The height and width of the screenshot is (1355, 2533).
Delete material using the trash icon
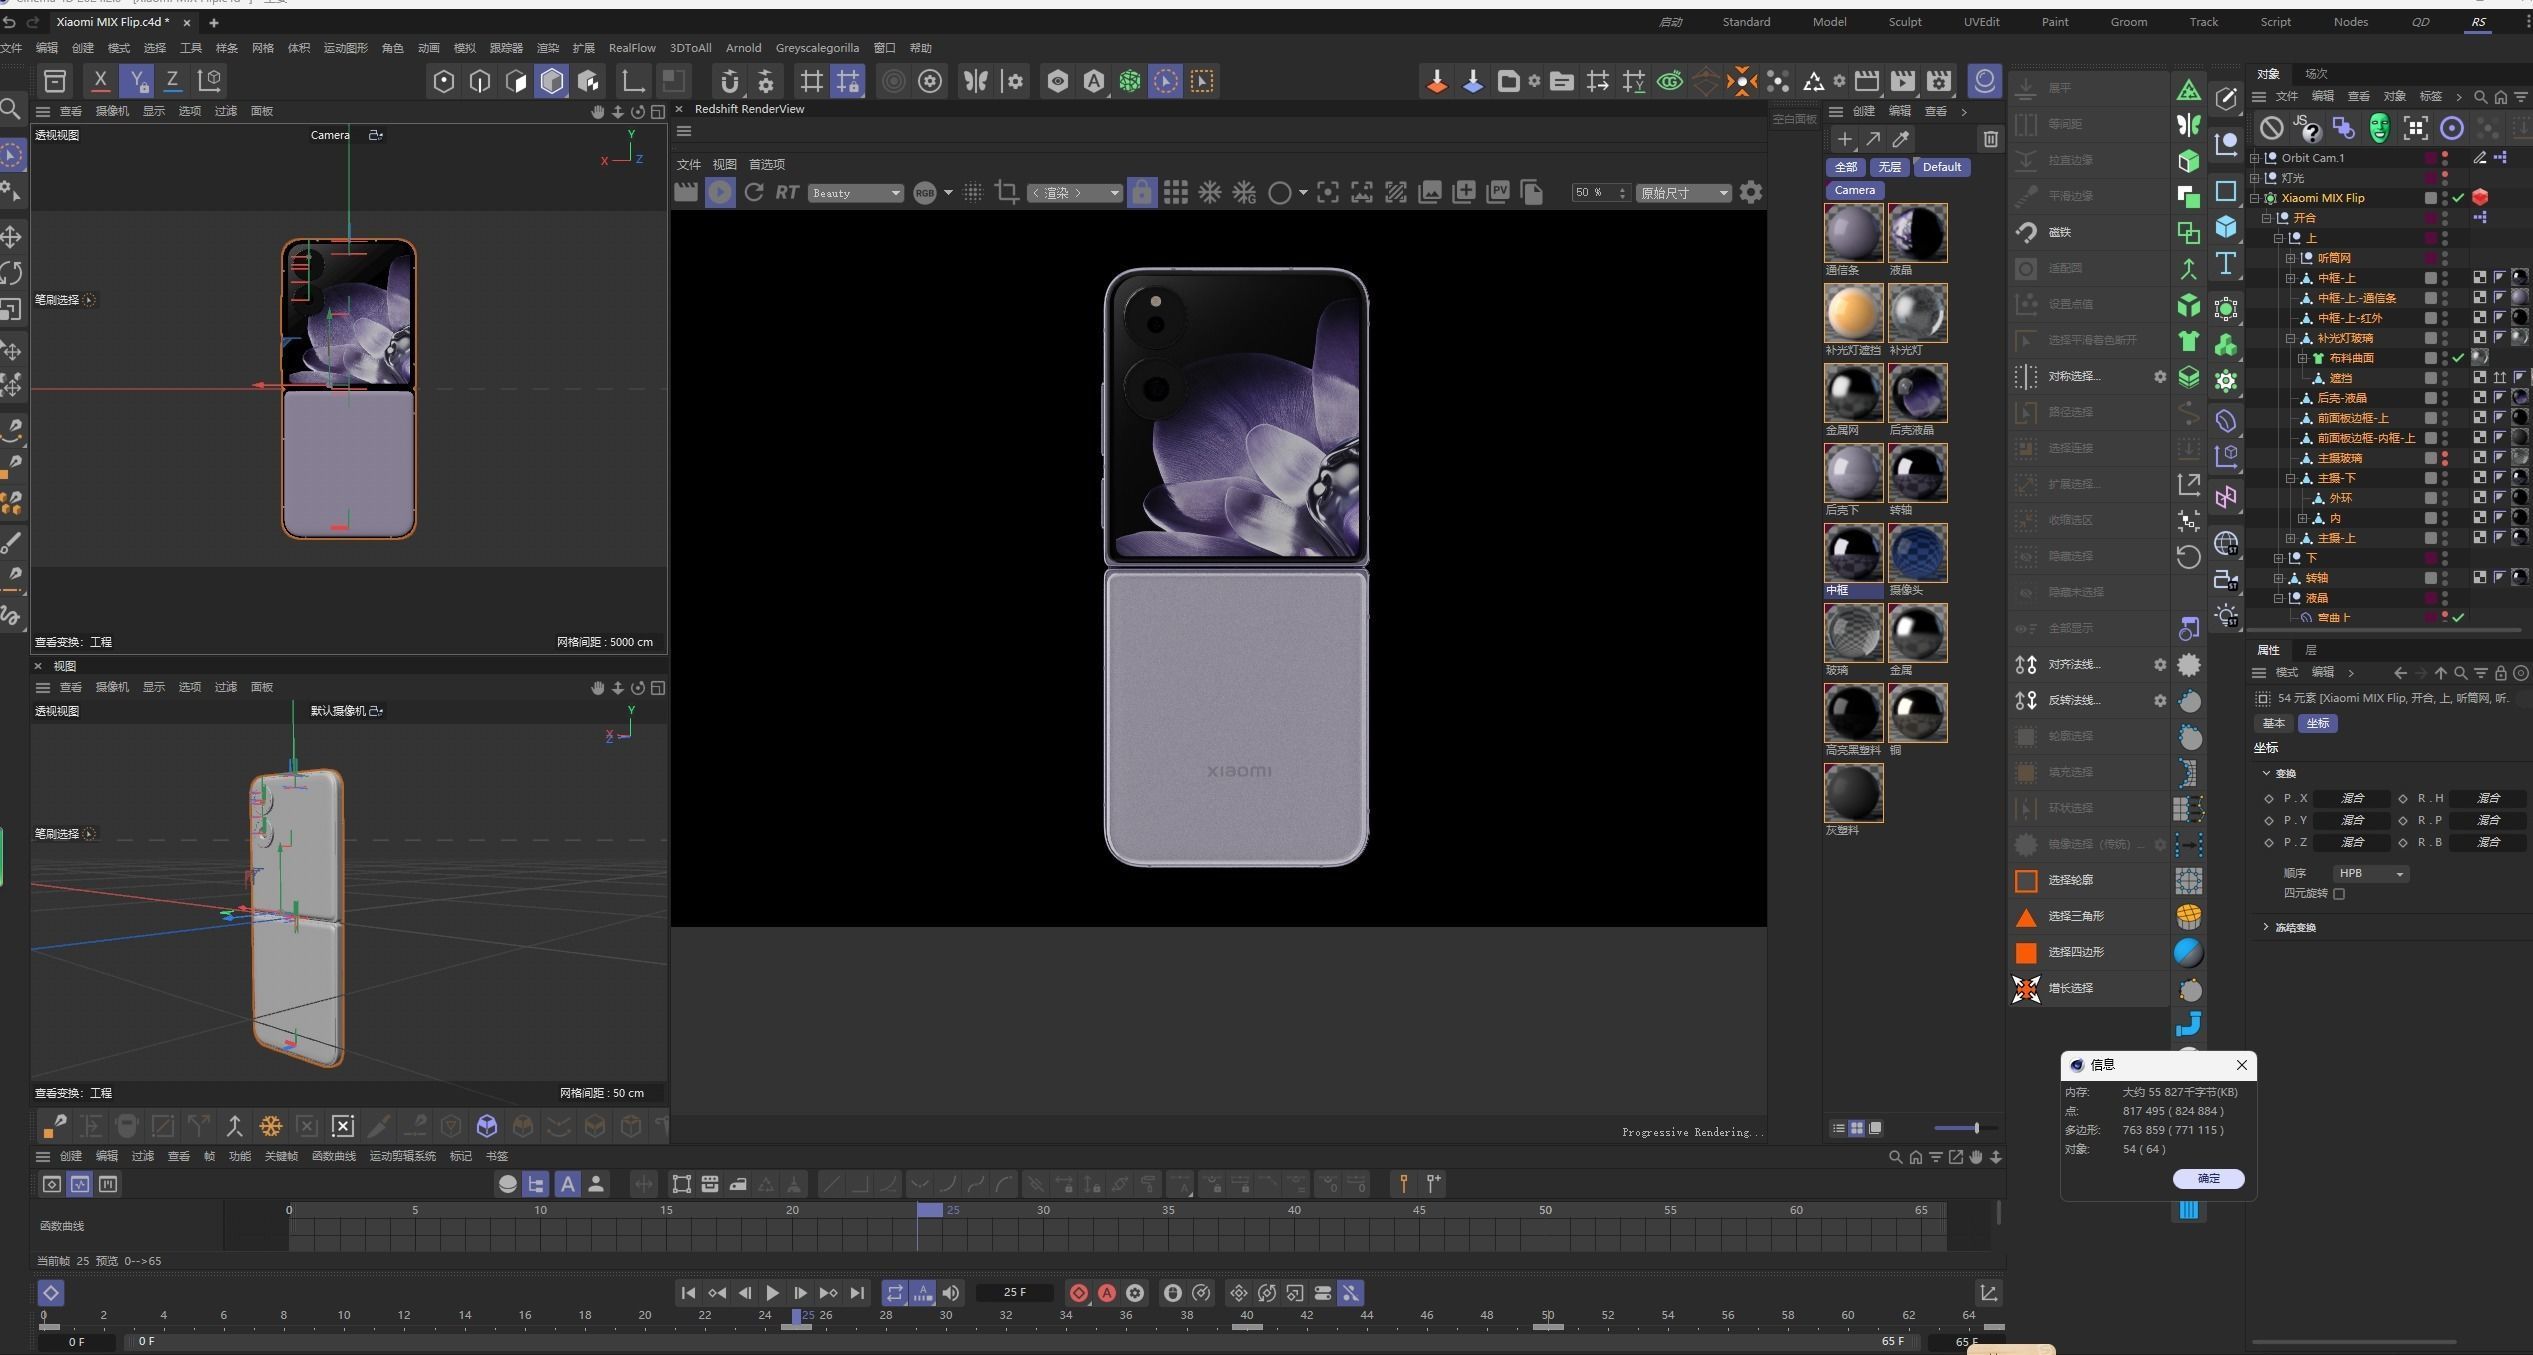pos(1990,139)
